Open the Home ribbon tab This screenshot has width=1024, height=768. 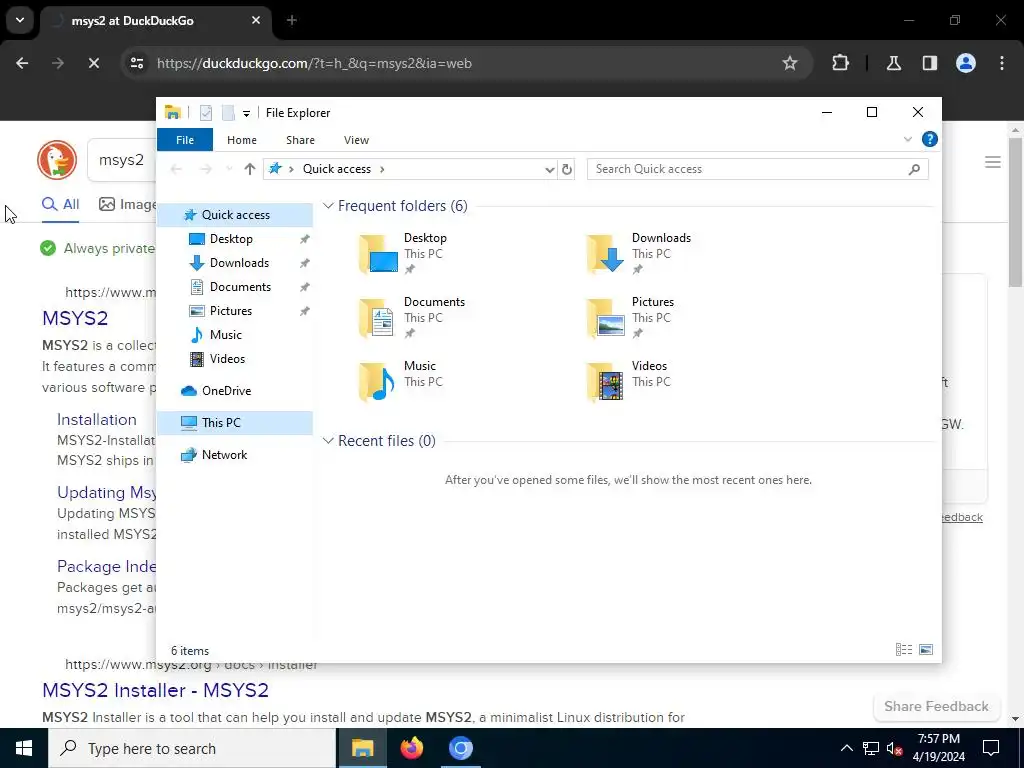pos(242,140)
